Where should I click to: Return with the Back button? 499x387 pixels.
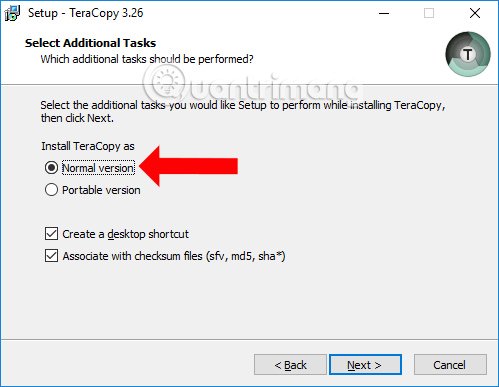pos(290,365)
